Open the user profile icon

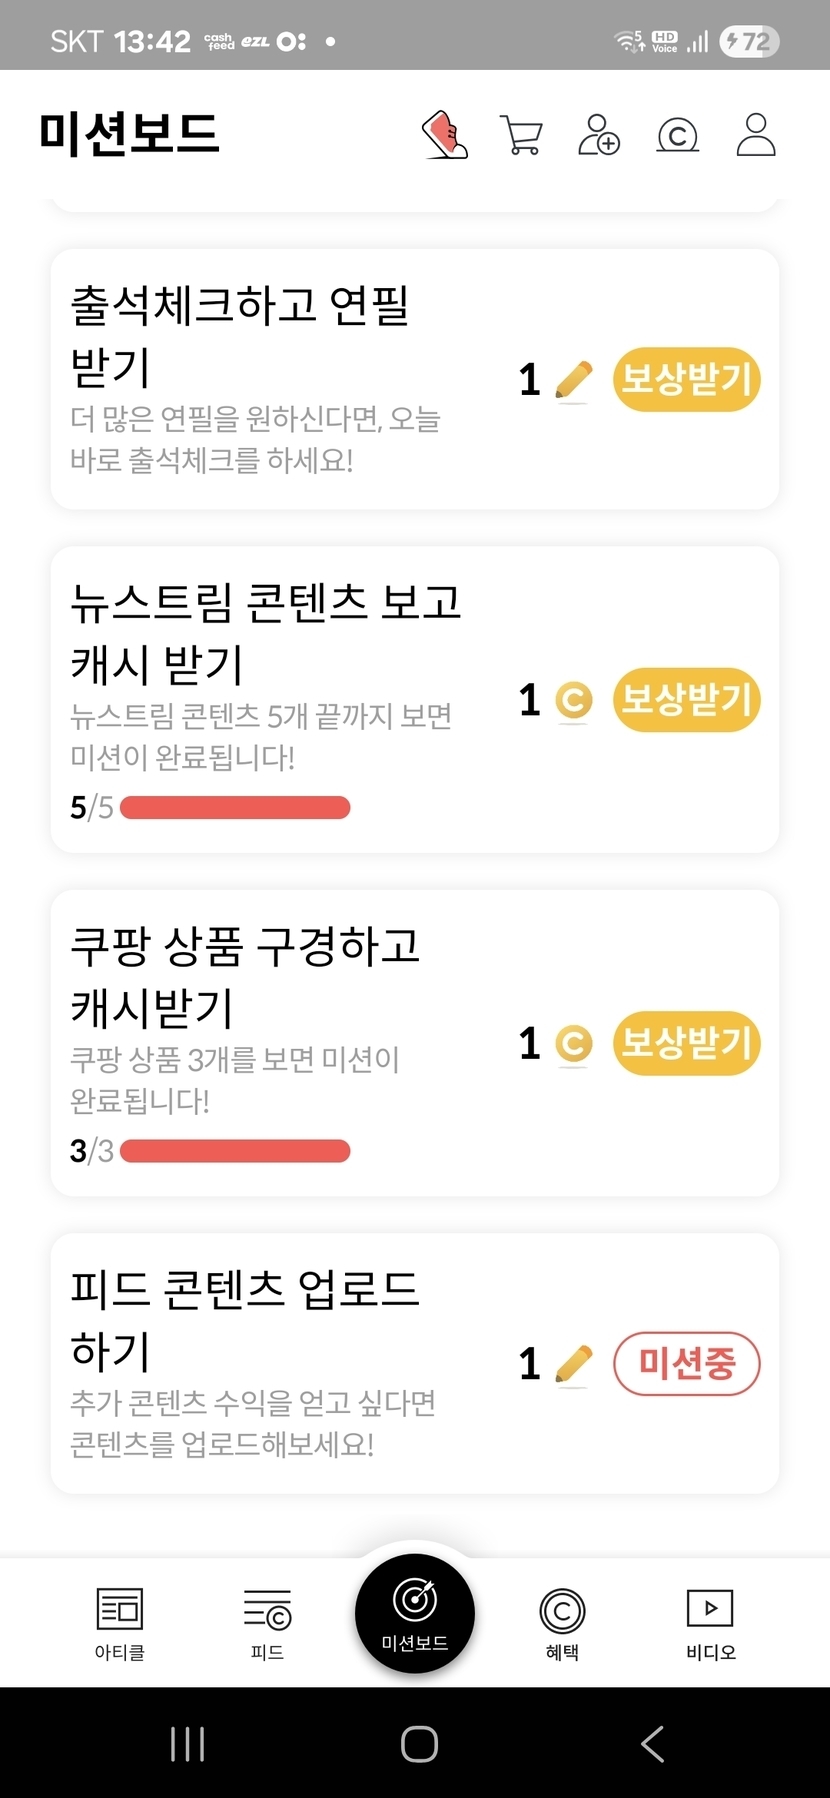[x=756, y=135]
